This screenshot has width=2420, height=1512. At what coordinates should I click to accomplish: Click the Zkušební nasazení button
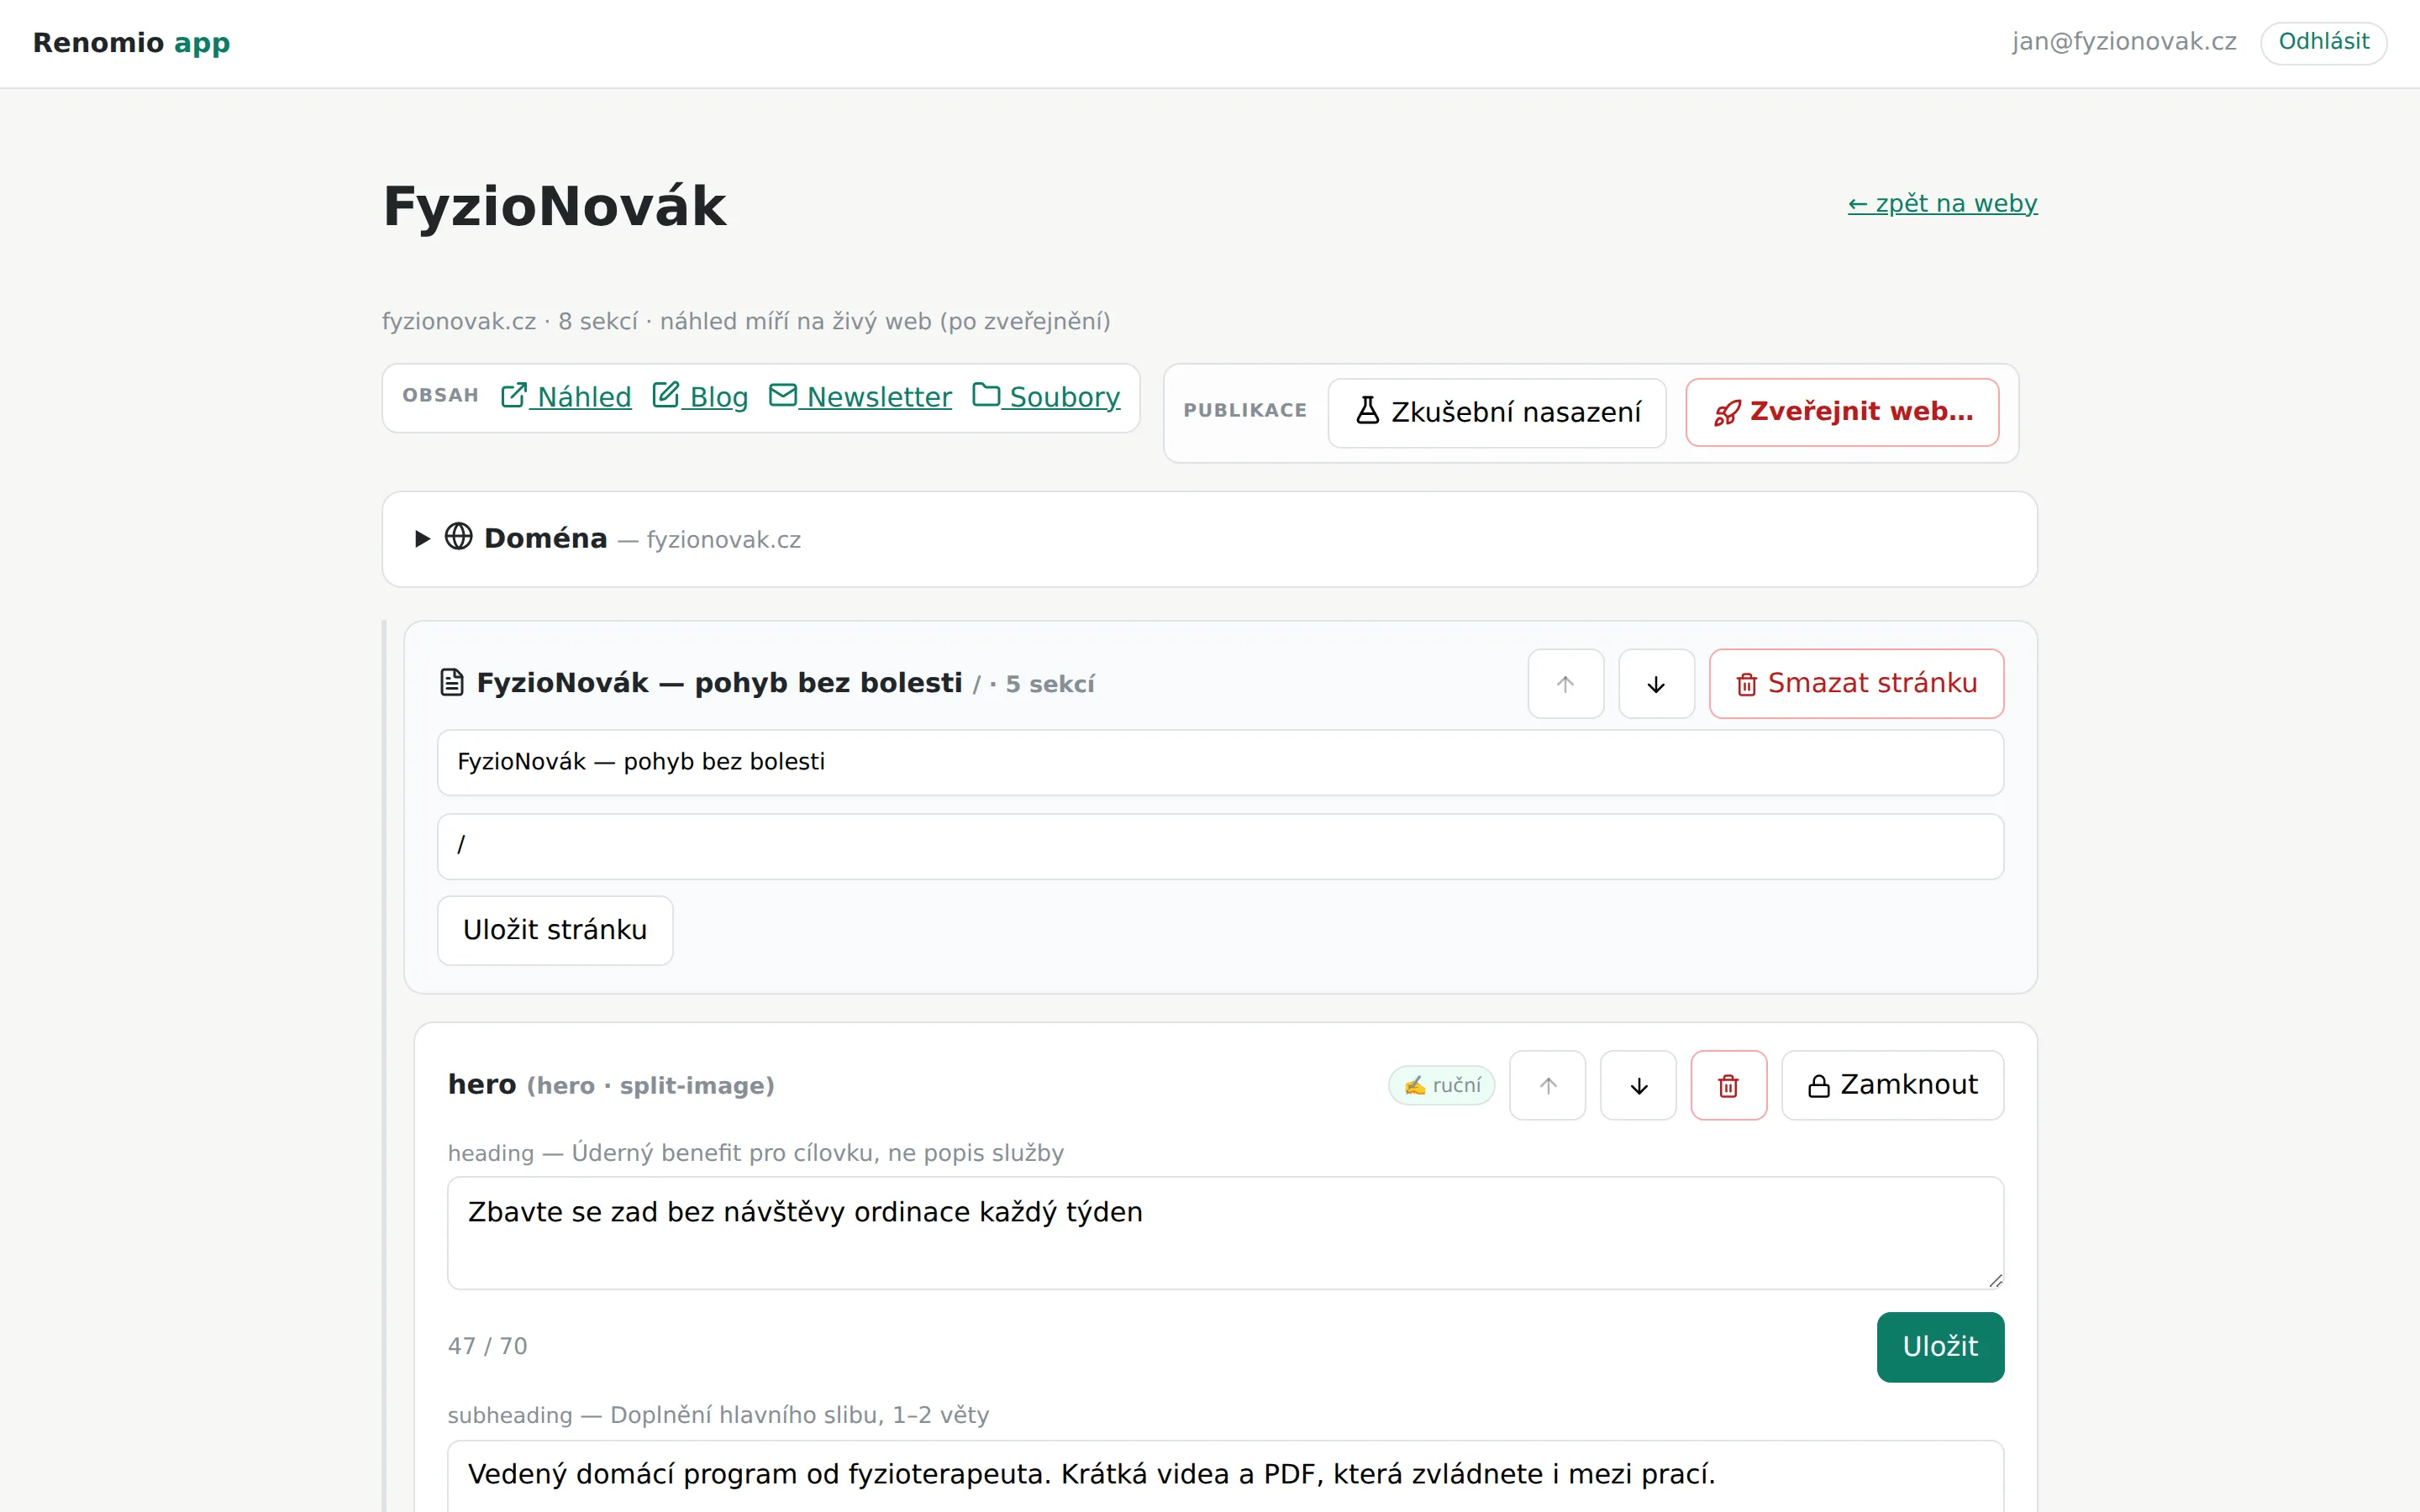(x=1497, y=412)
